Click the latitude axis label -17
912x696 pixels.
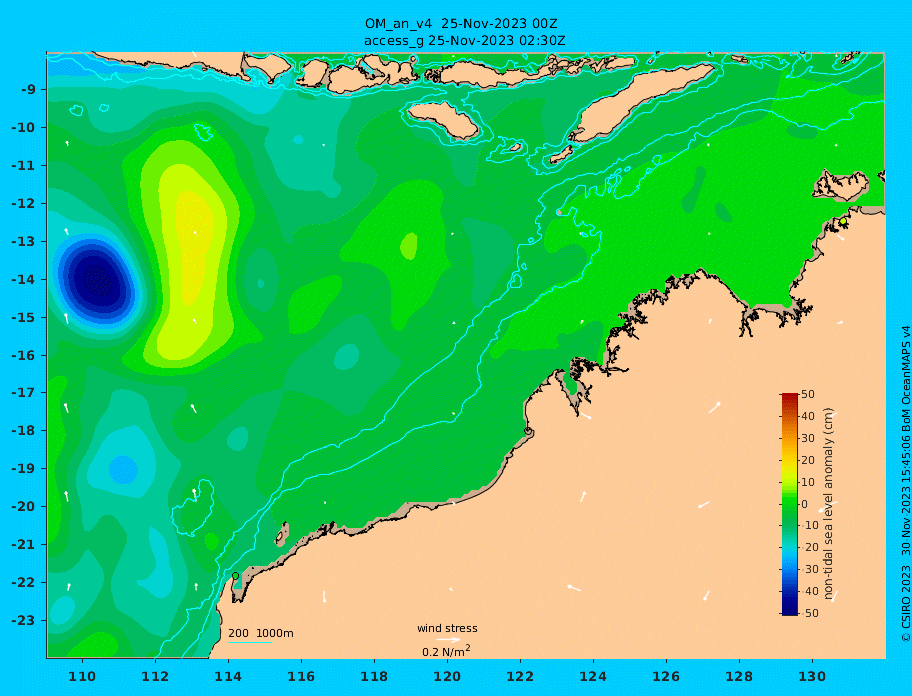(23, 393)
